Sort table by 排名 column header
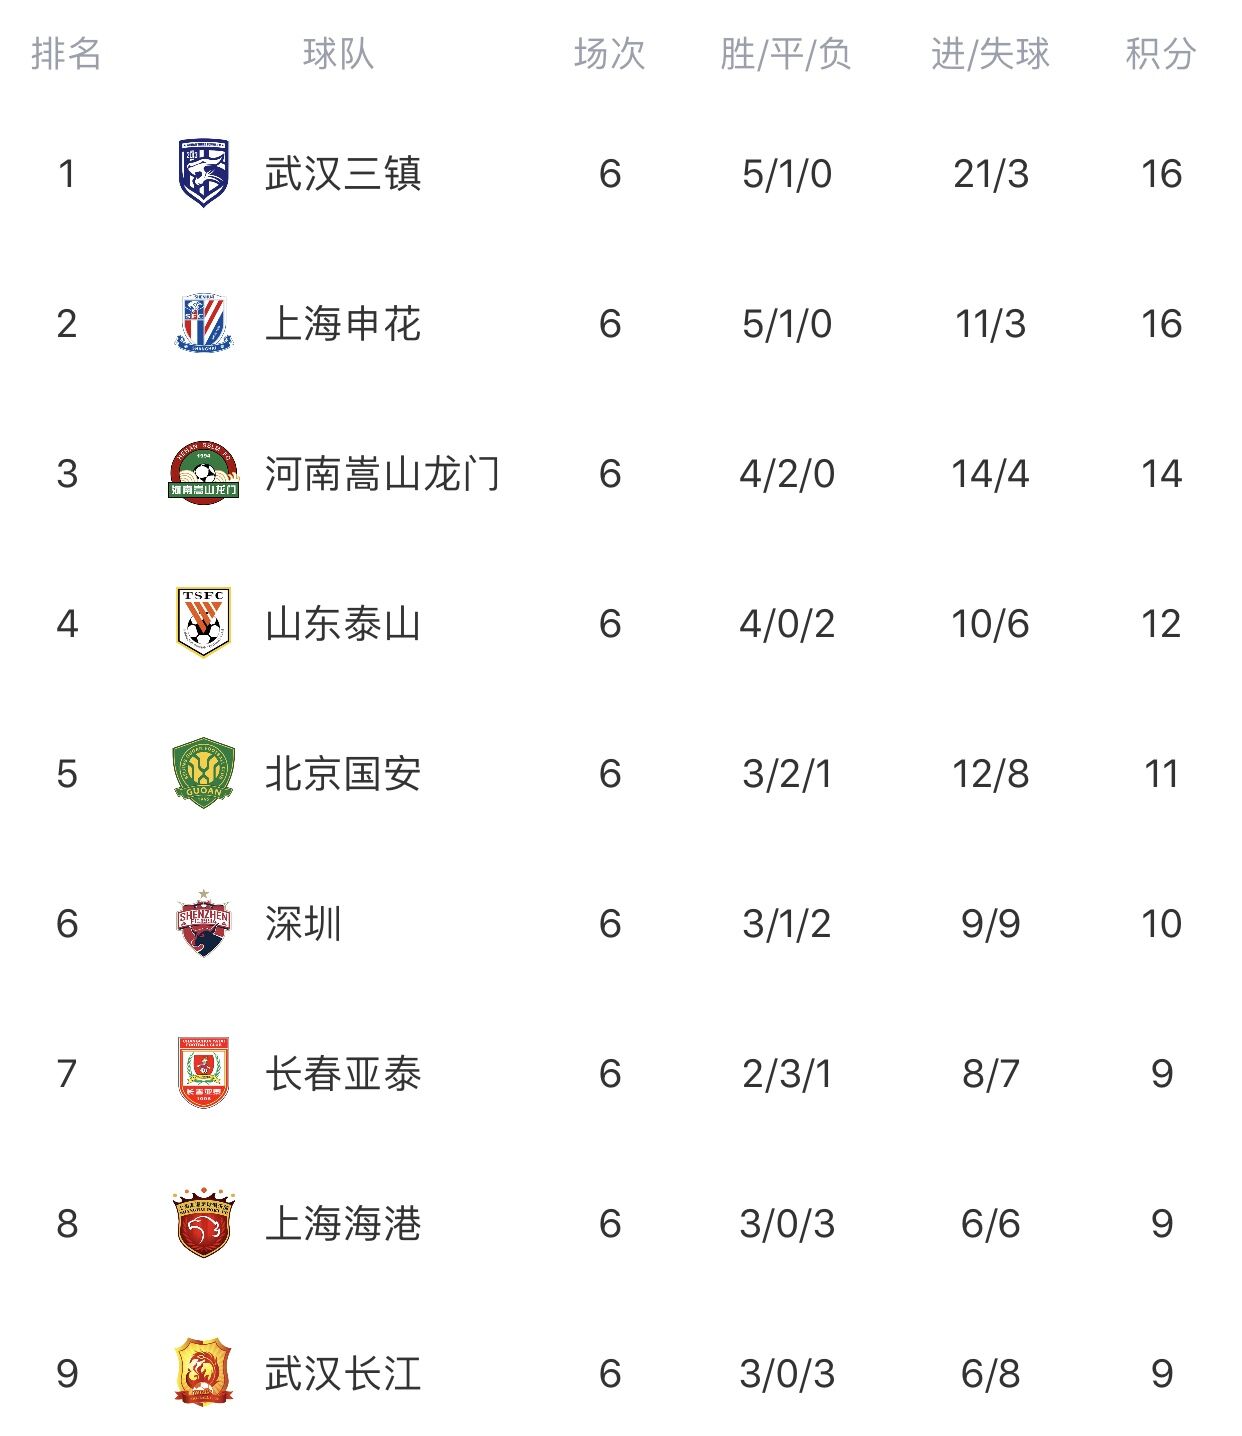The width and height of the screenshot is (1242, 1436). pos(67,53)
